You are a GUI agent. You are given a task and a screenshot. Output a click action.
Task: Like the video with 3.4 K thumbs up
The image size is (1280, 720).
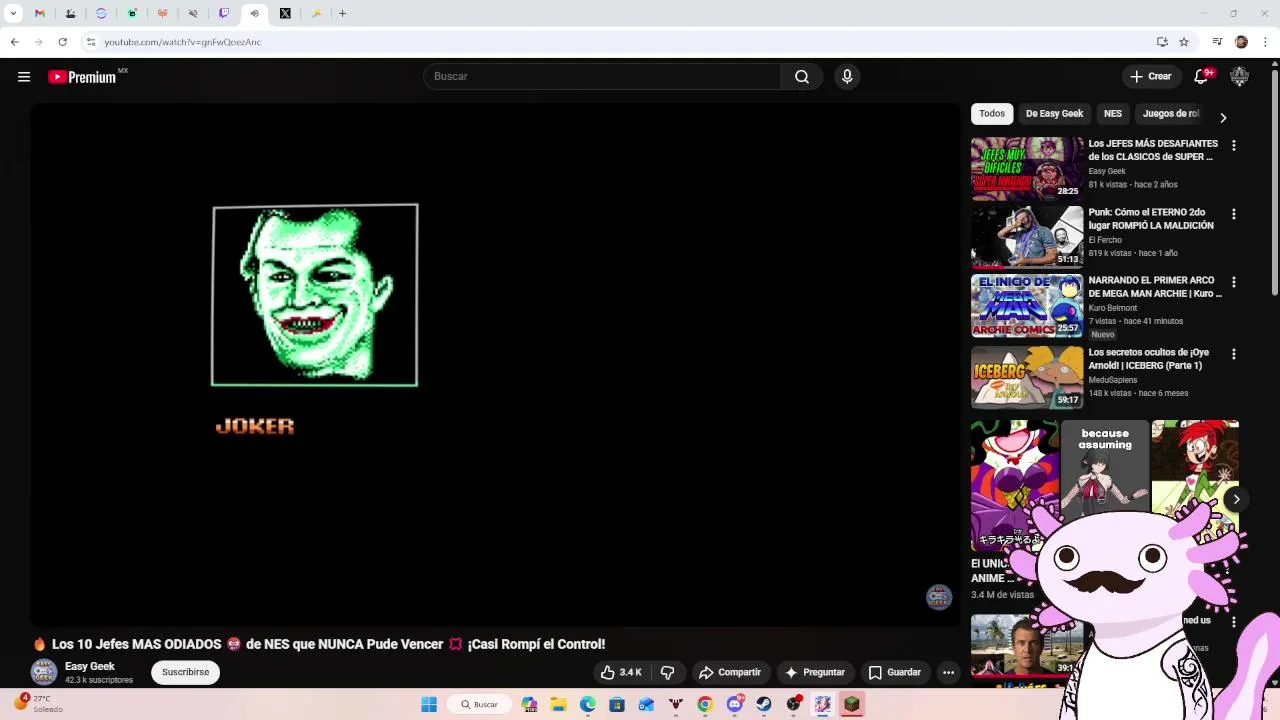[x=620, y=672]
